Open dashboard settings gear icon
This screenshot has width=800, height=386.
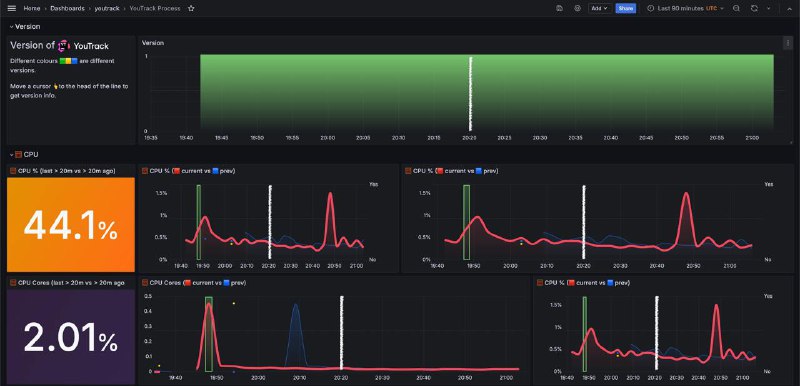[x=578, y=8]
